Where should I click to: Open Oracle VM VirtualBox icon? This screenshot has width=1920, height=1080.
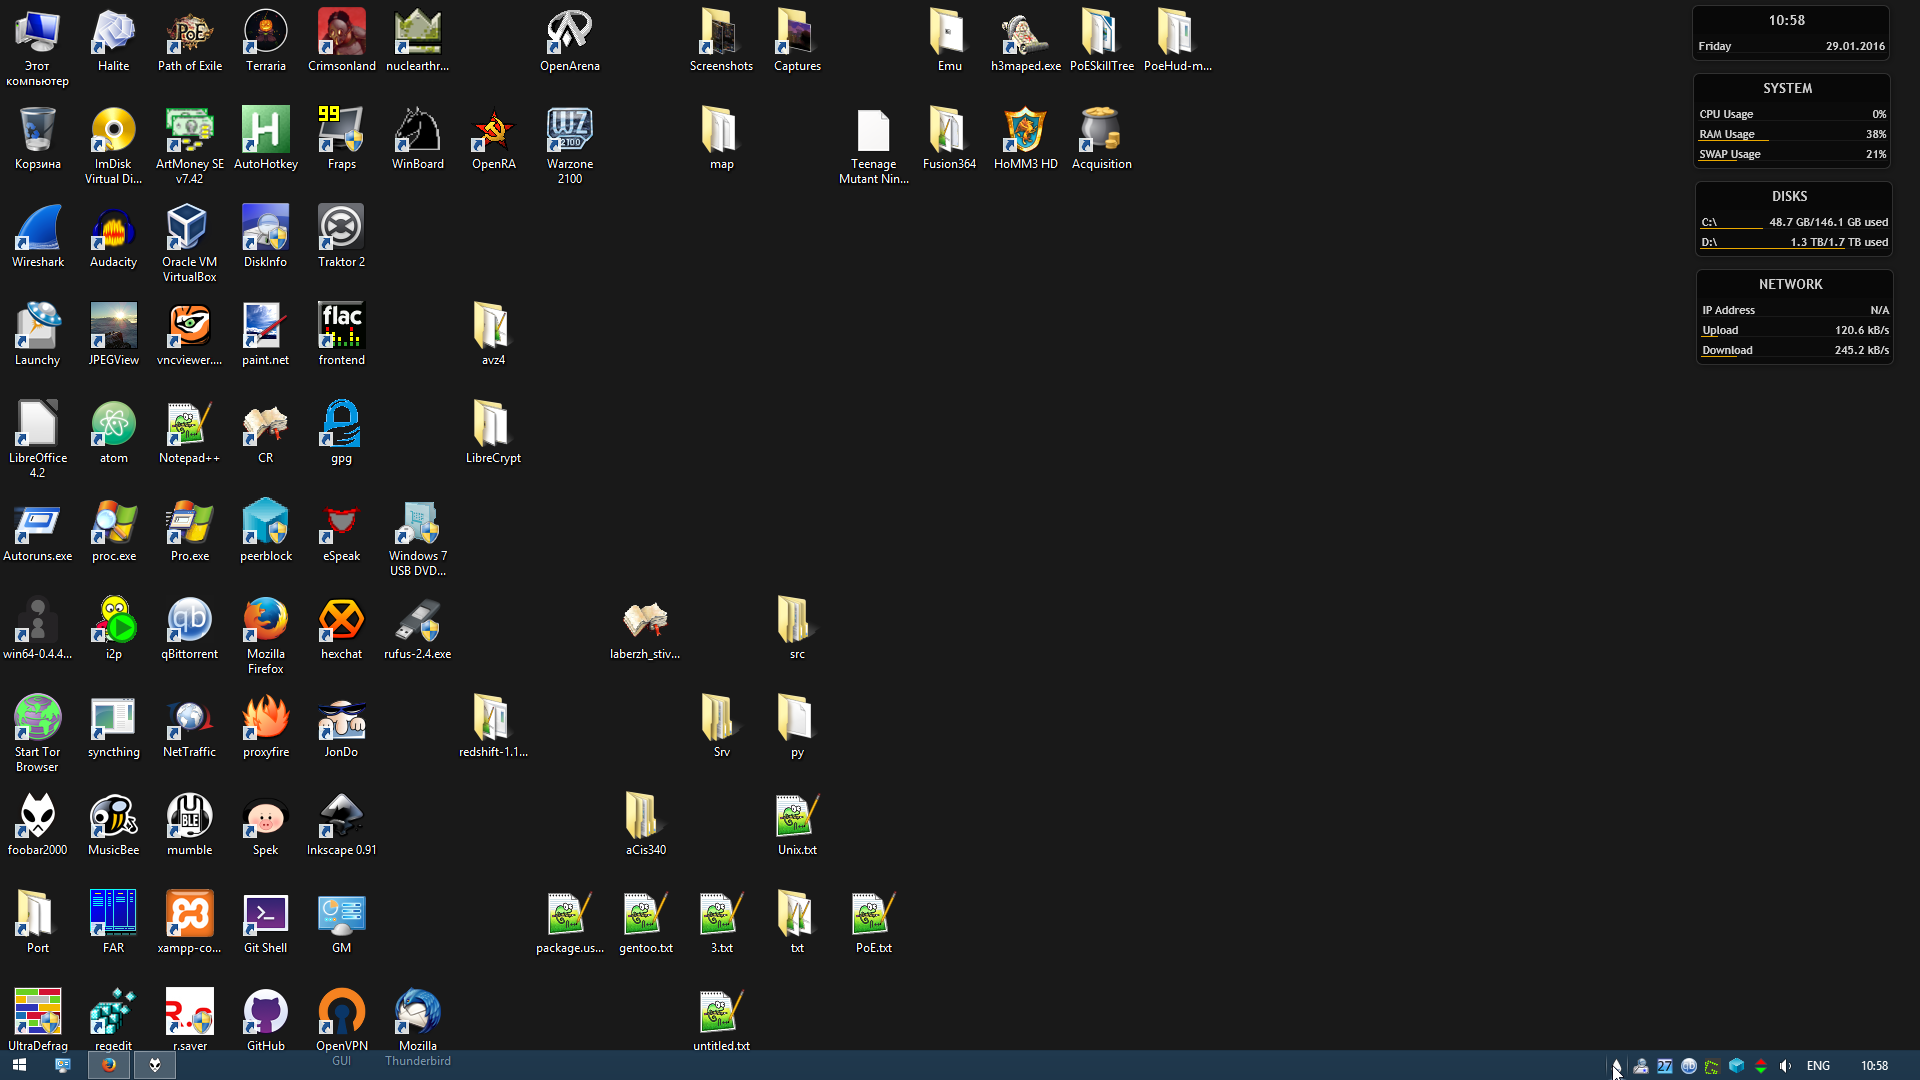point(190,243)
